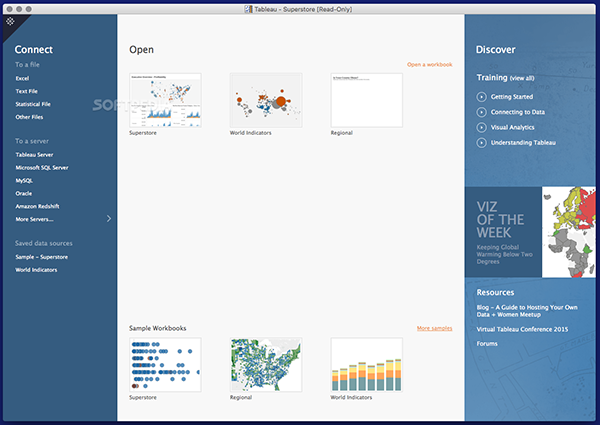This screenshot has height=425, width=600.
Task: Click the Regional label under Sample Workbooks
Action: (x=241, y=397)
